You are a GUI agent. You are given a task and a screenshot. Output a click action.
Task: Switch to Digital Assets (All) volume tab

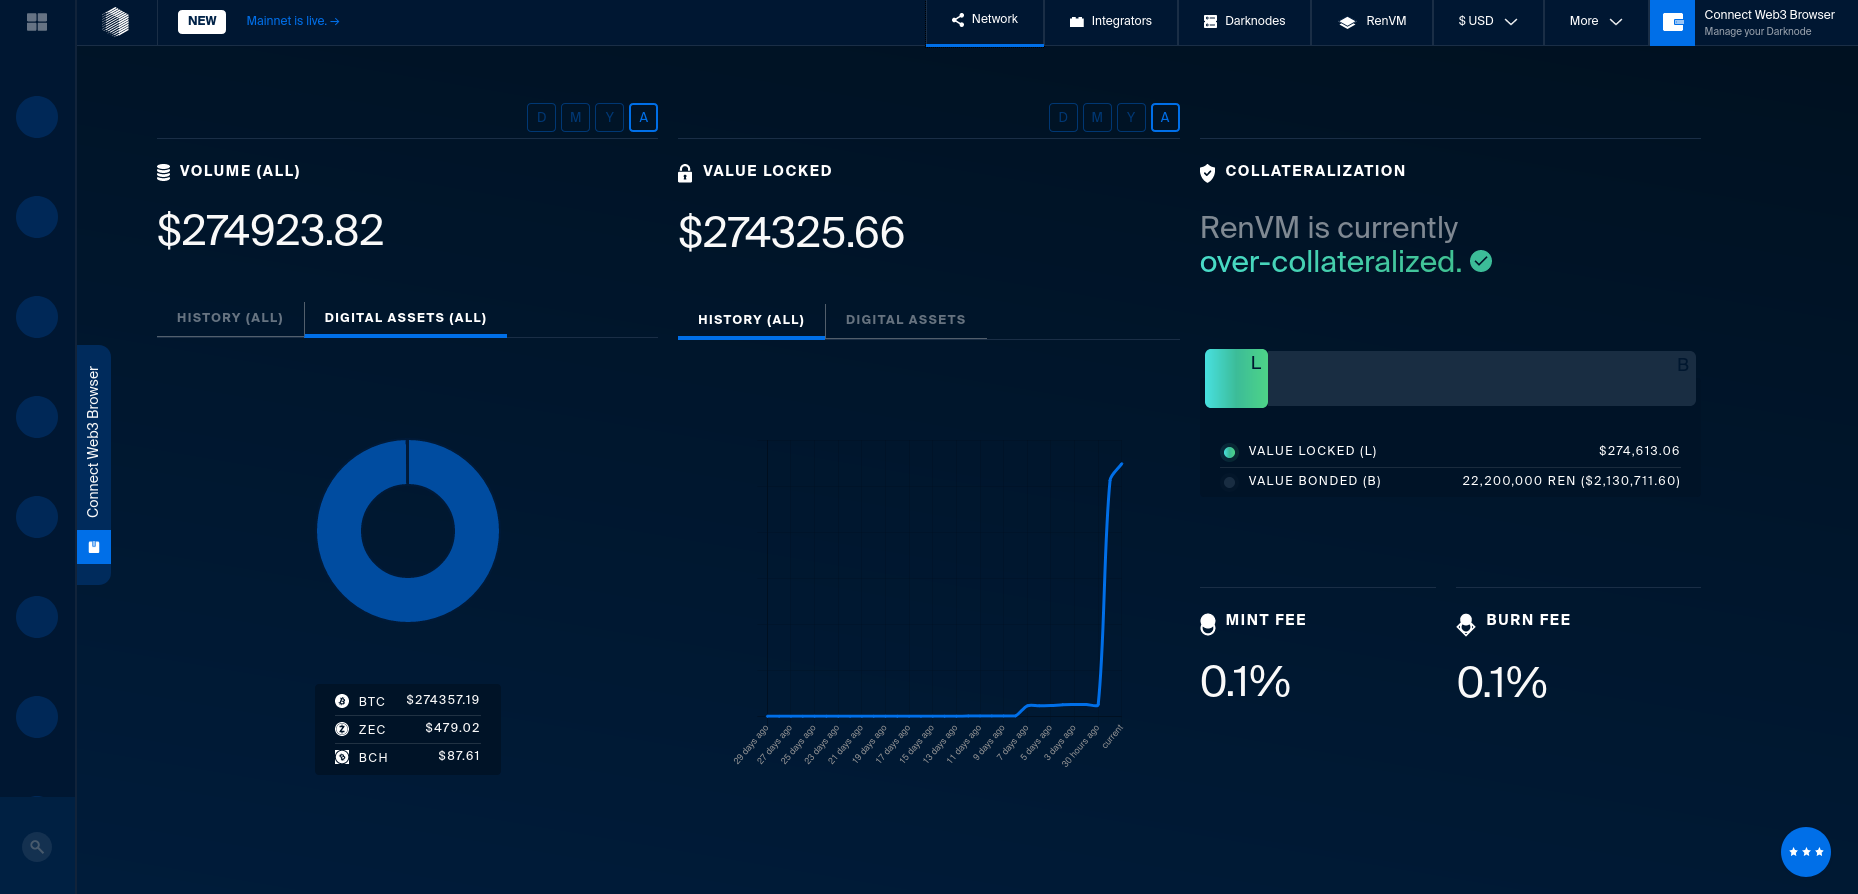click(x=405, y=318)
